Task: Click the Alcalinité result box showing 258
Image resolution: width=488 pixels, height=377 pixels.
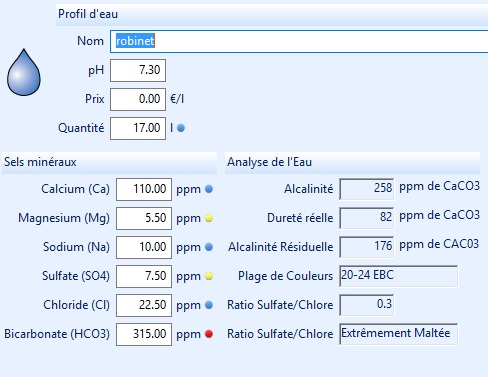Action: [x=367, y=189]
